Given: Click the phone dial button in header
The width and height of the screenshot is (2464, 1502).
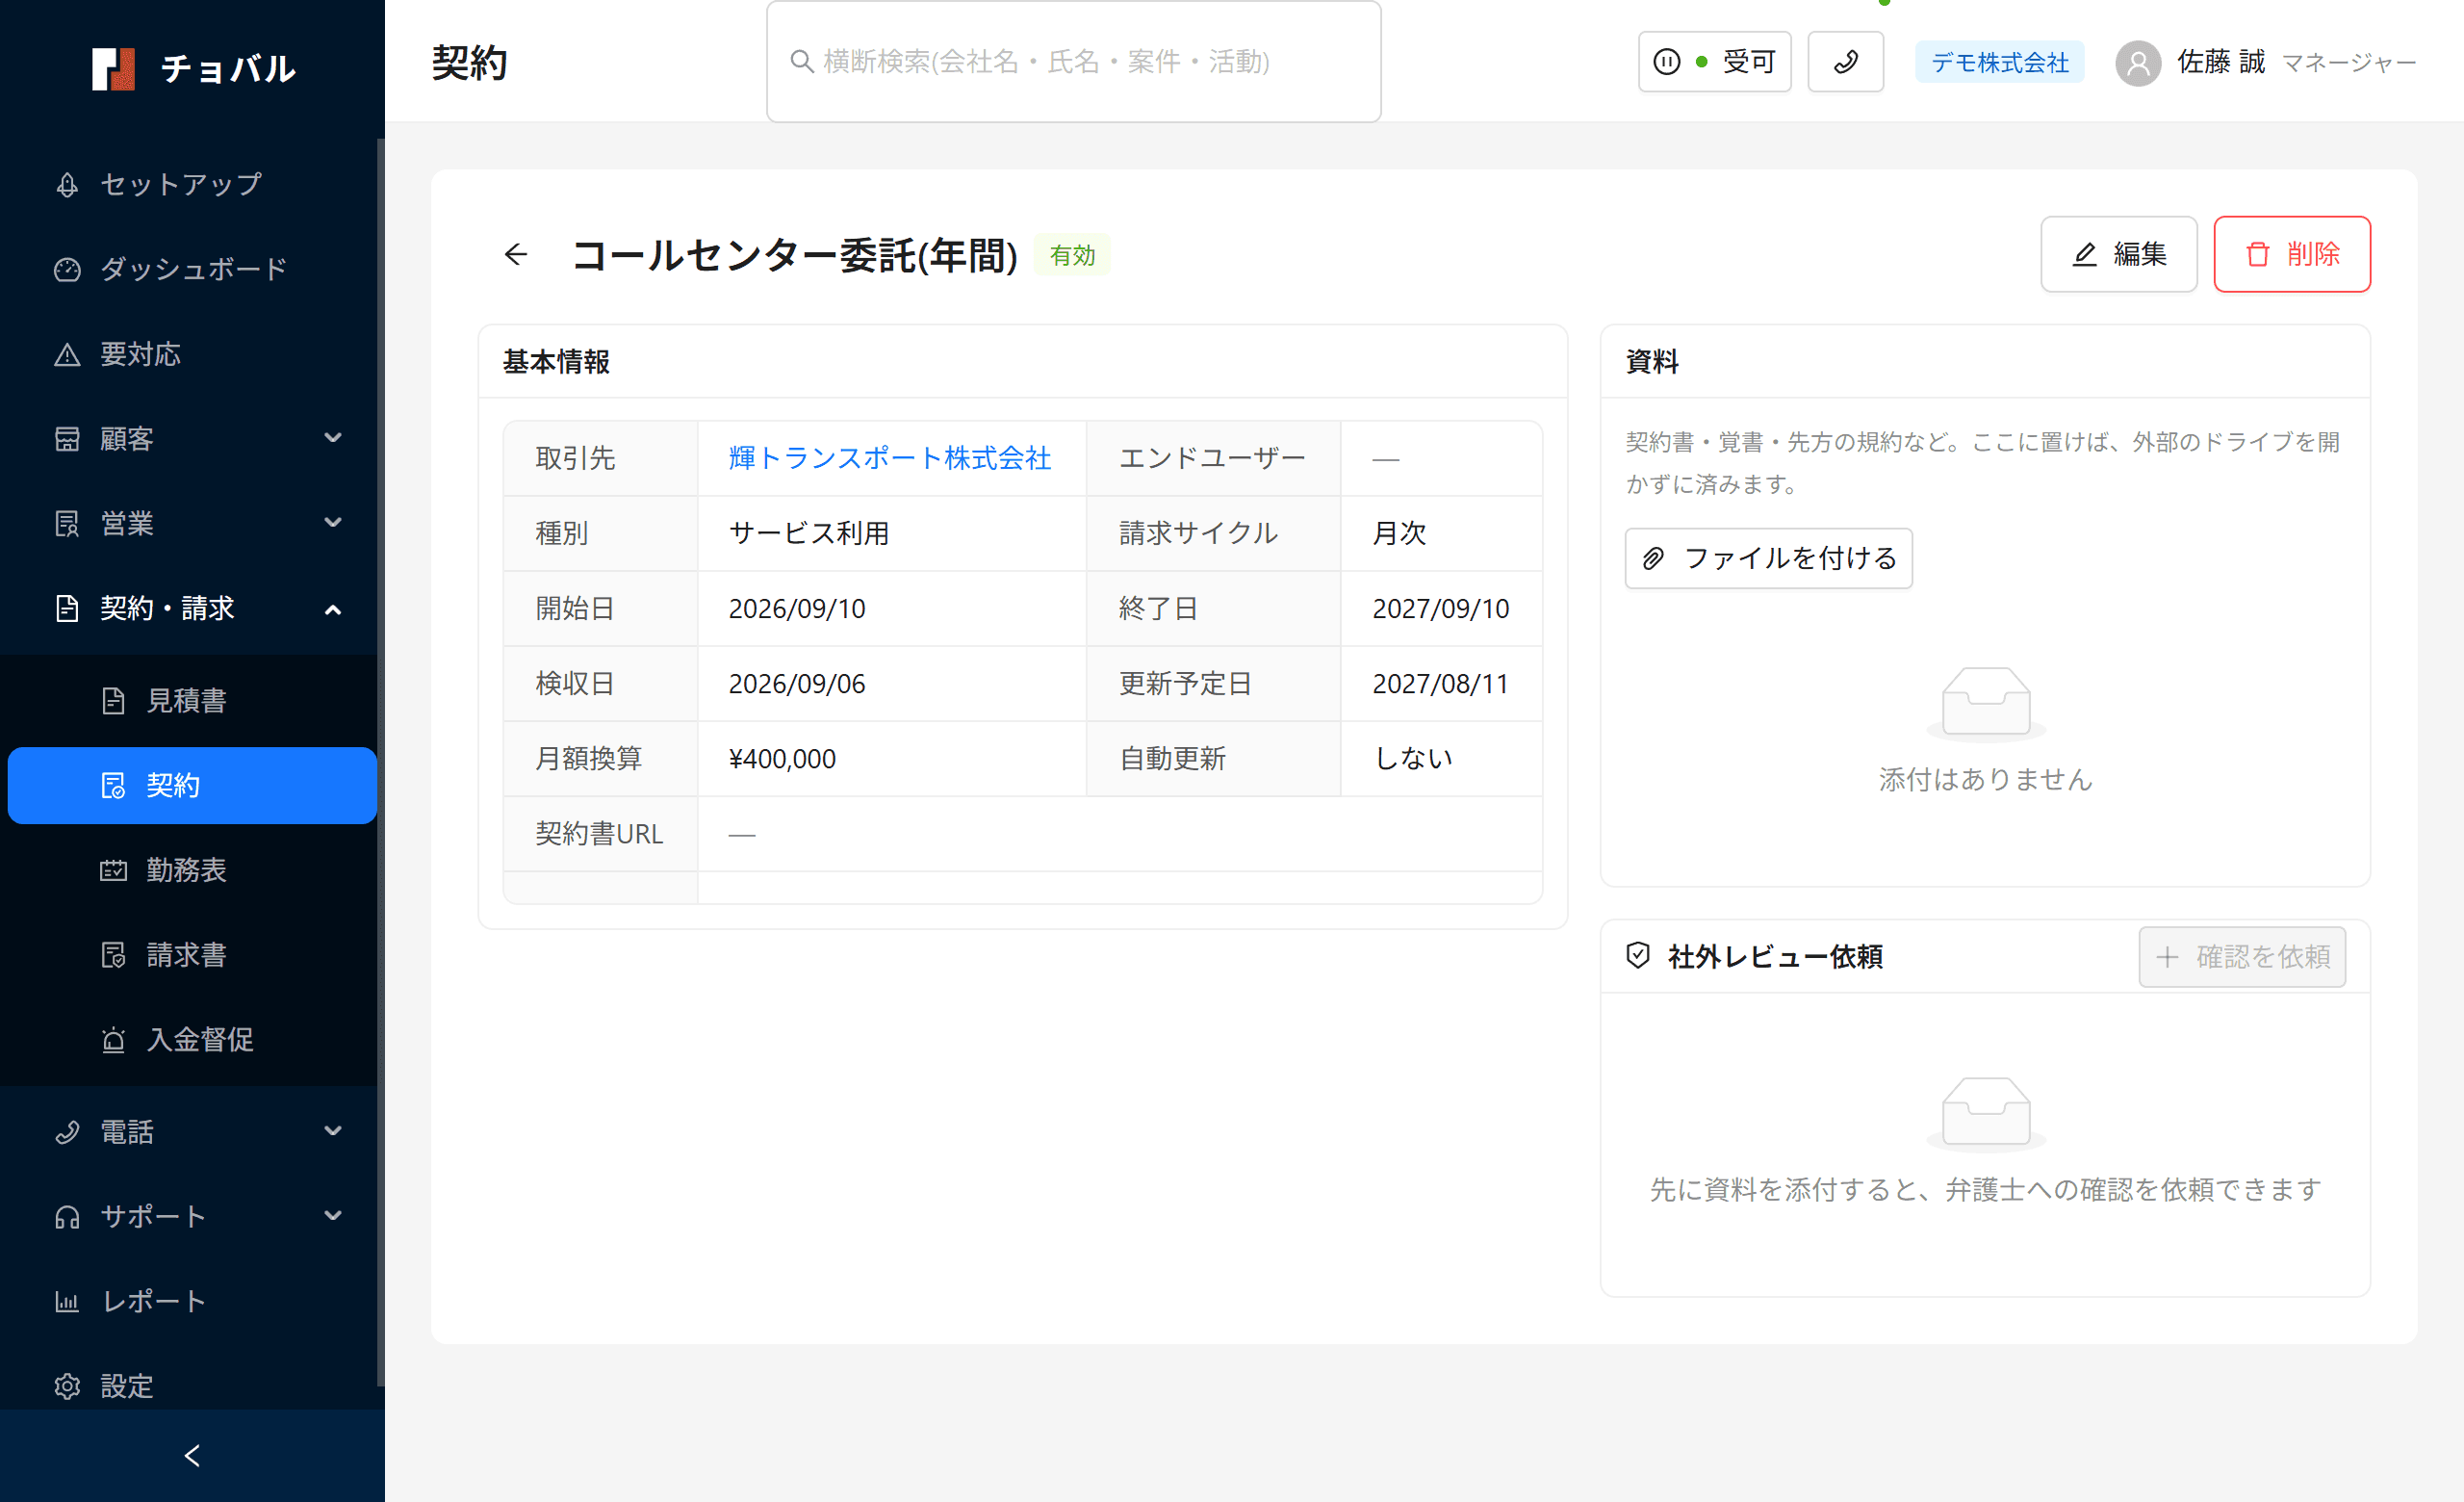Looking at the screenshot, I should (1845, 62).
